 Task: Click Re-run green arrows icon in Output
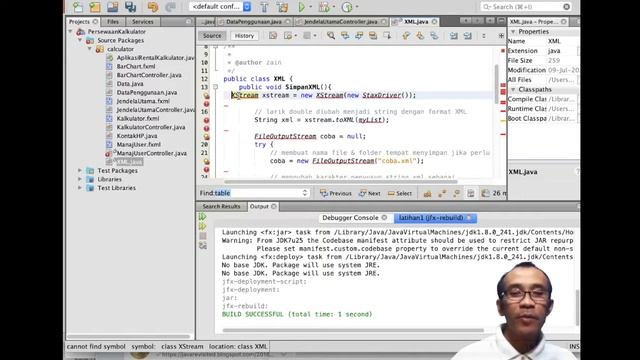(x=202, y=217)
